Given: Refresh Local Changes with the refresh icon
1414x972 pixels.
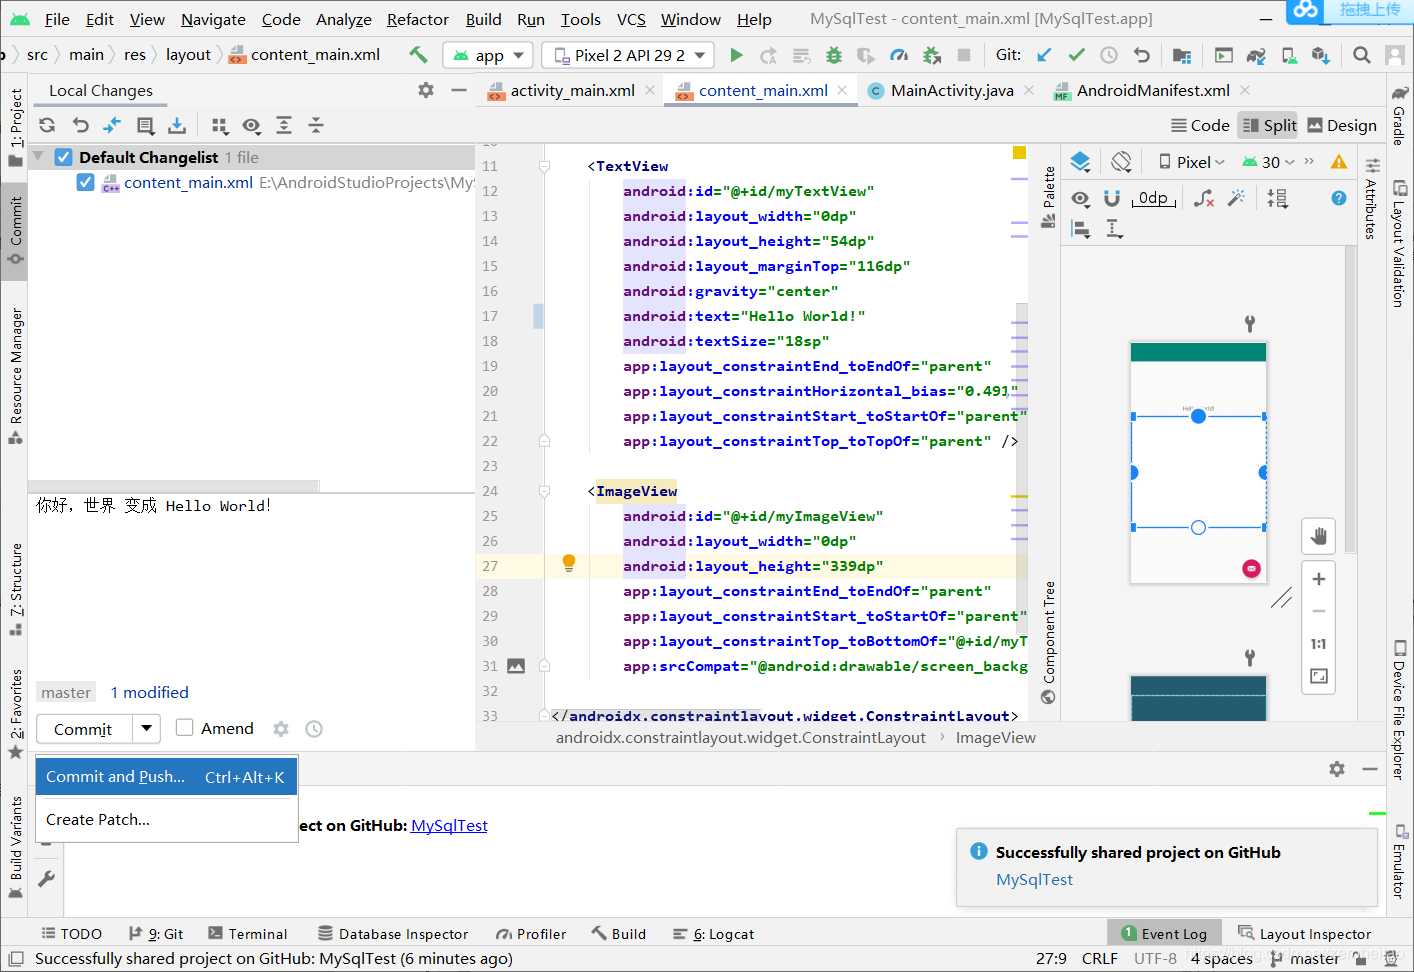Looking at the screenshot, I should click(46, 125).
